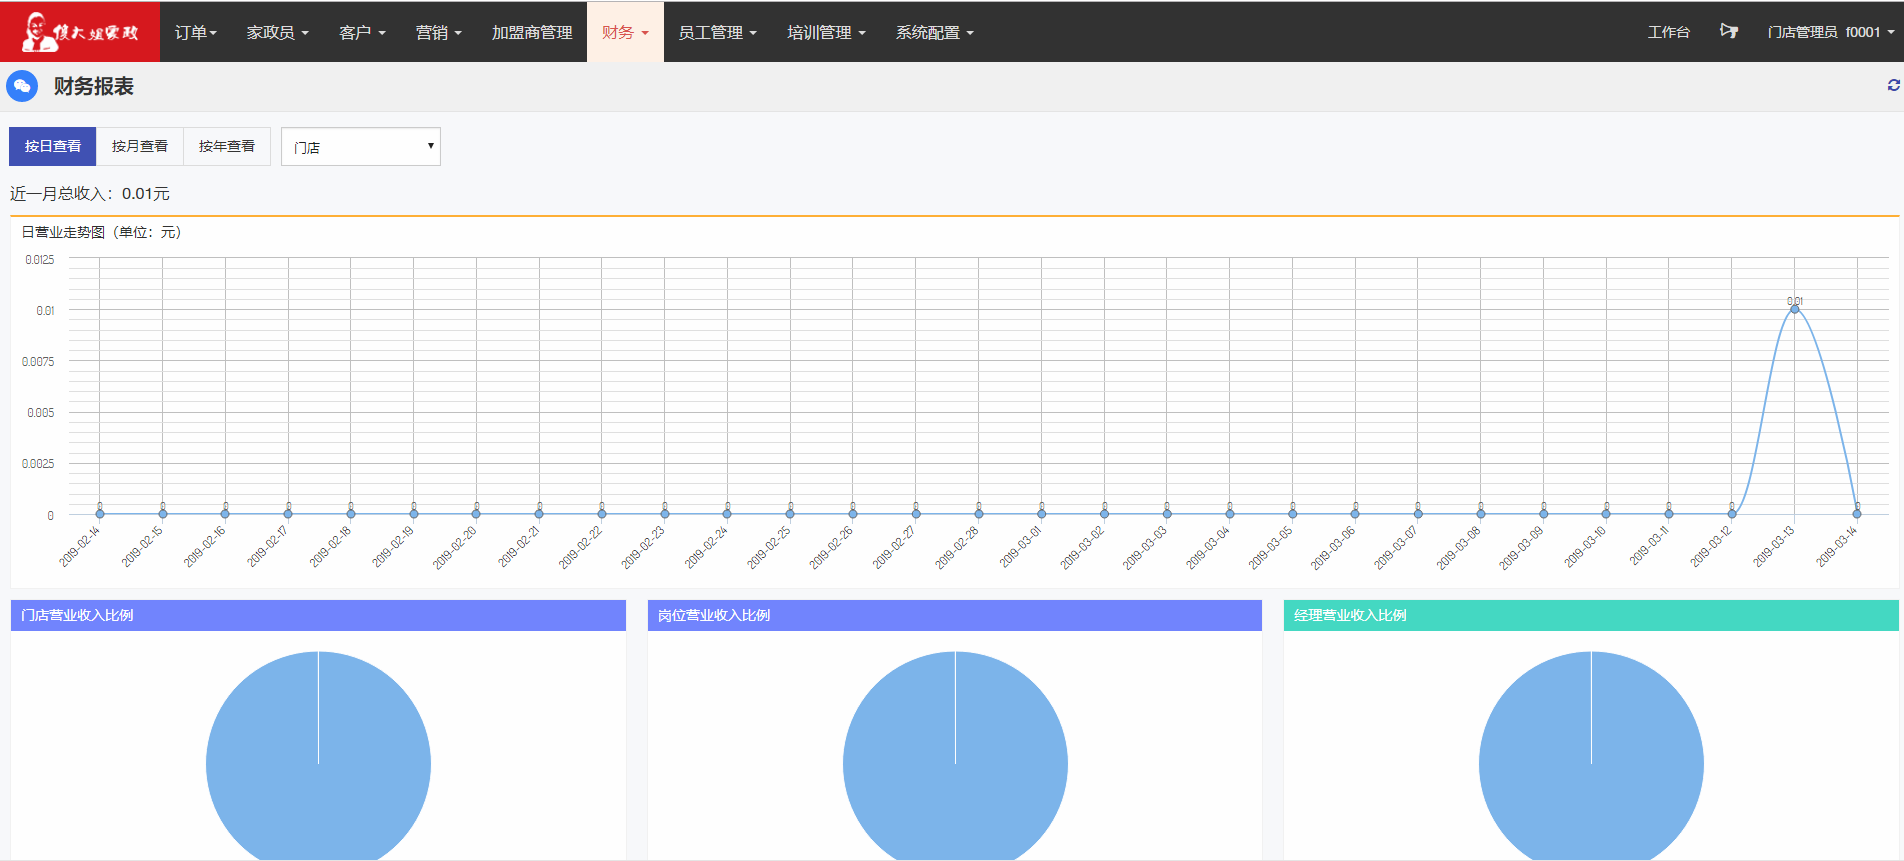Open the 订单 dropdown menu
The image size is (1904, 861).
195,32
